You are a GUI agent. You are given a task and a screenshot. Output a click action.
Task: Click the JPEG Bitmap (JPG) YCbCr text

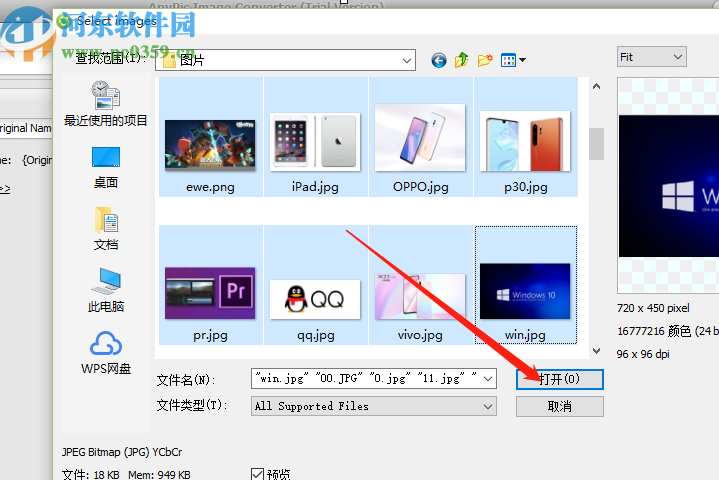[122, 452]
